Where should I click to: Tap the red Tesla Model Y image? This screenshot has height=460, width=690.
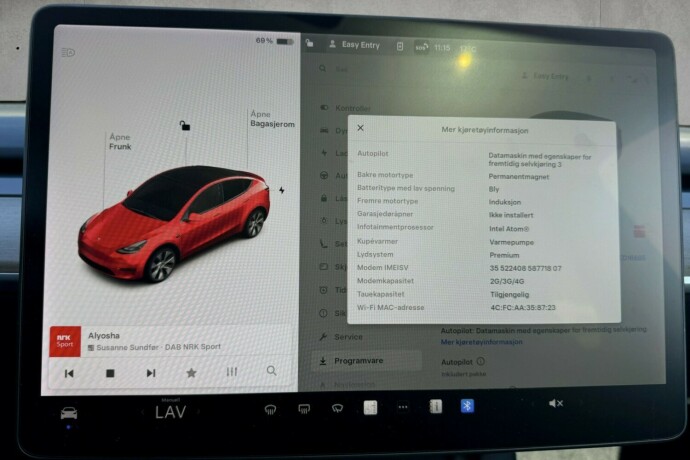tap(174, 224)
